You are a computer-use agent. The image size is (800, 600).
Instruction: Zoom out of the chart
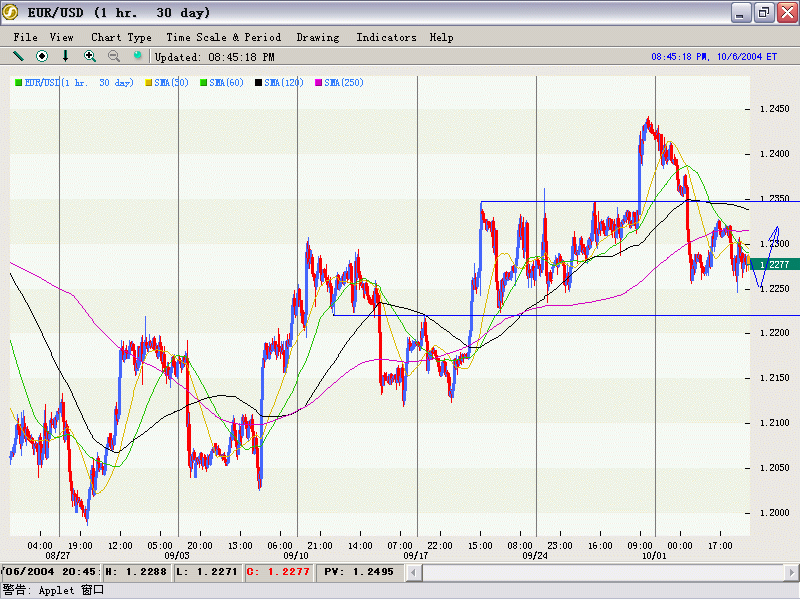[x=114, y=57]
